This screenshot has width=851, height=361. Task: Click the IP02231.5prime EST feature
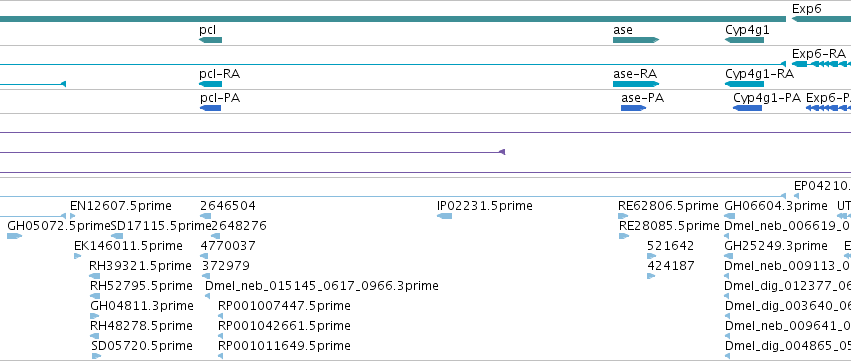(444, 216)
